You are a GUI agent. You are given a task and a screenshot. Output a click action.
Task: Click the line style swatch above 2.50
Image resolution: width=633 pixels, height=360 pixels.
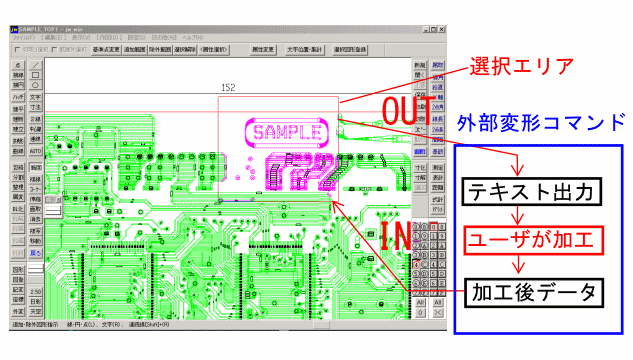click(x=36, y=268)
